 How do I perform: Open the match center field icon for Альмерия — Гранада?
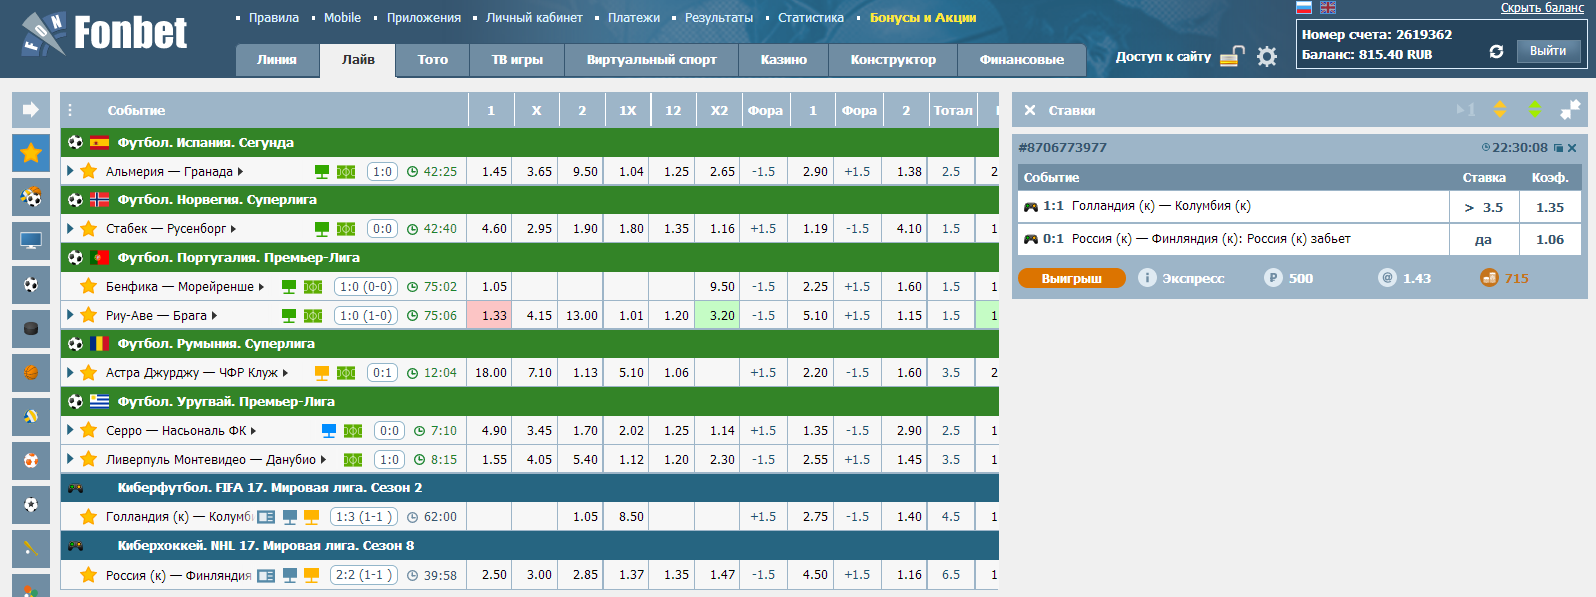346,172
